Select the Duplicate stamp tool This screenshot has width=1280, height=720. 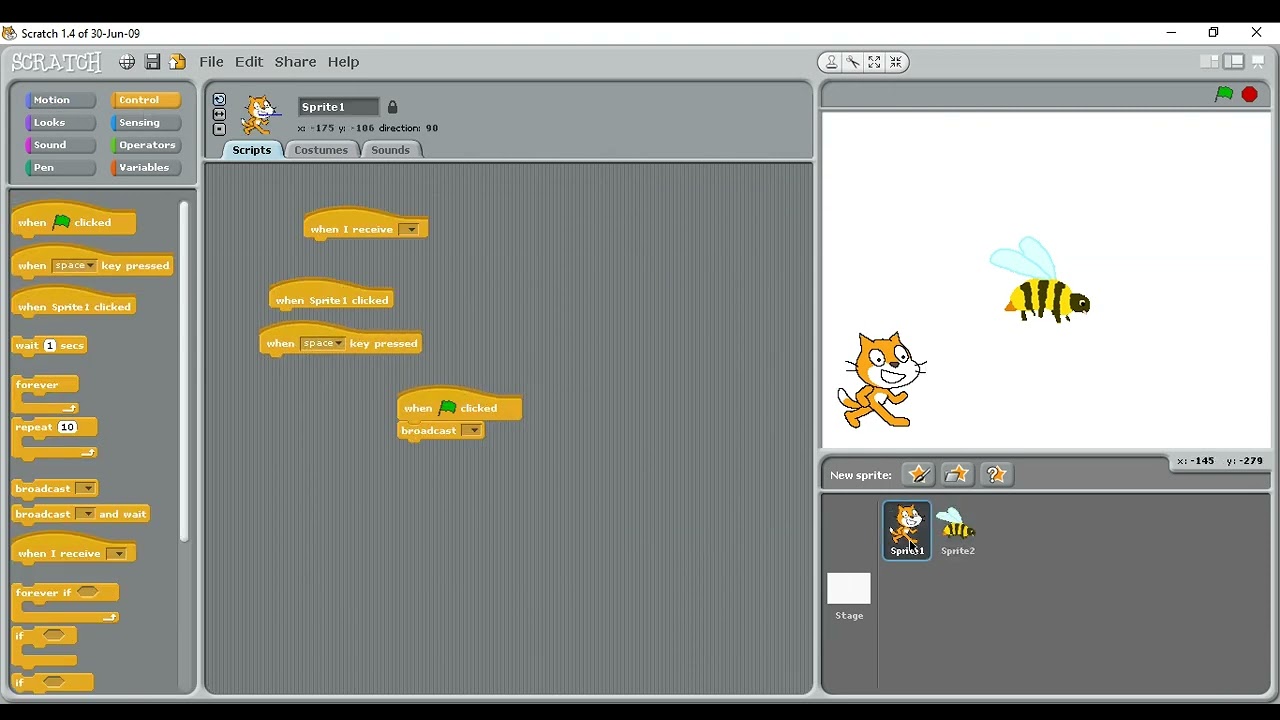point(831,62)
